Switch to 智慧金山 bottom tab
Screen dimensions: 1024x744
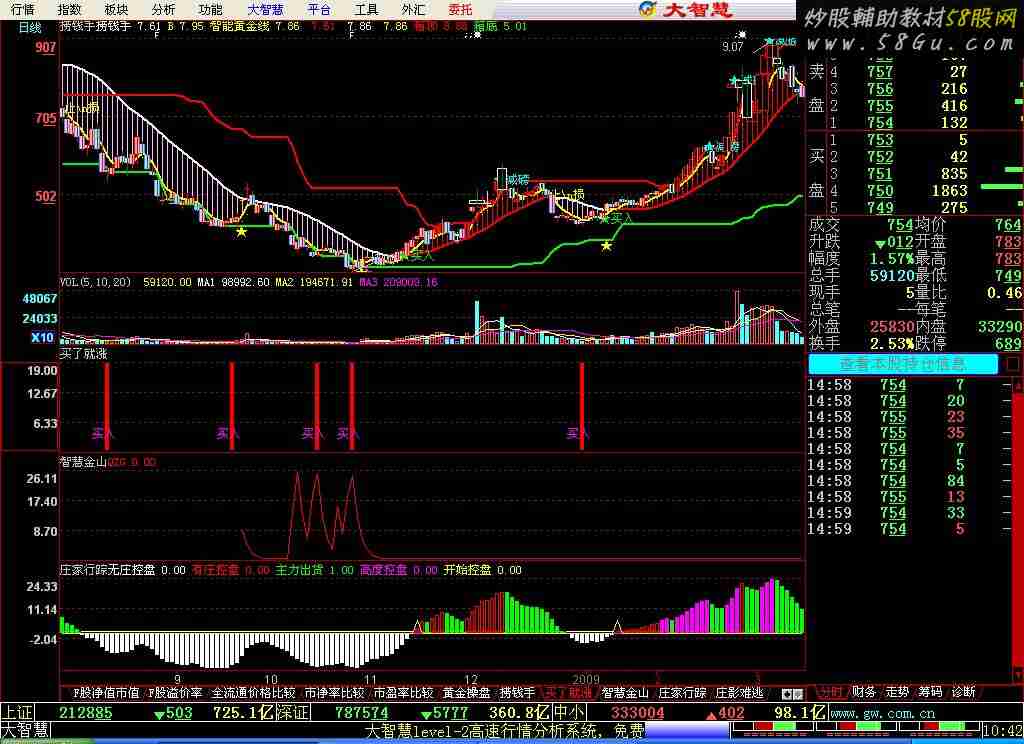(625, 692)
